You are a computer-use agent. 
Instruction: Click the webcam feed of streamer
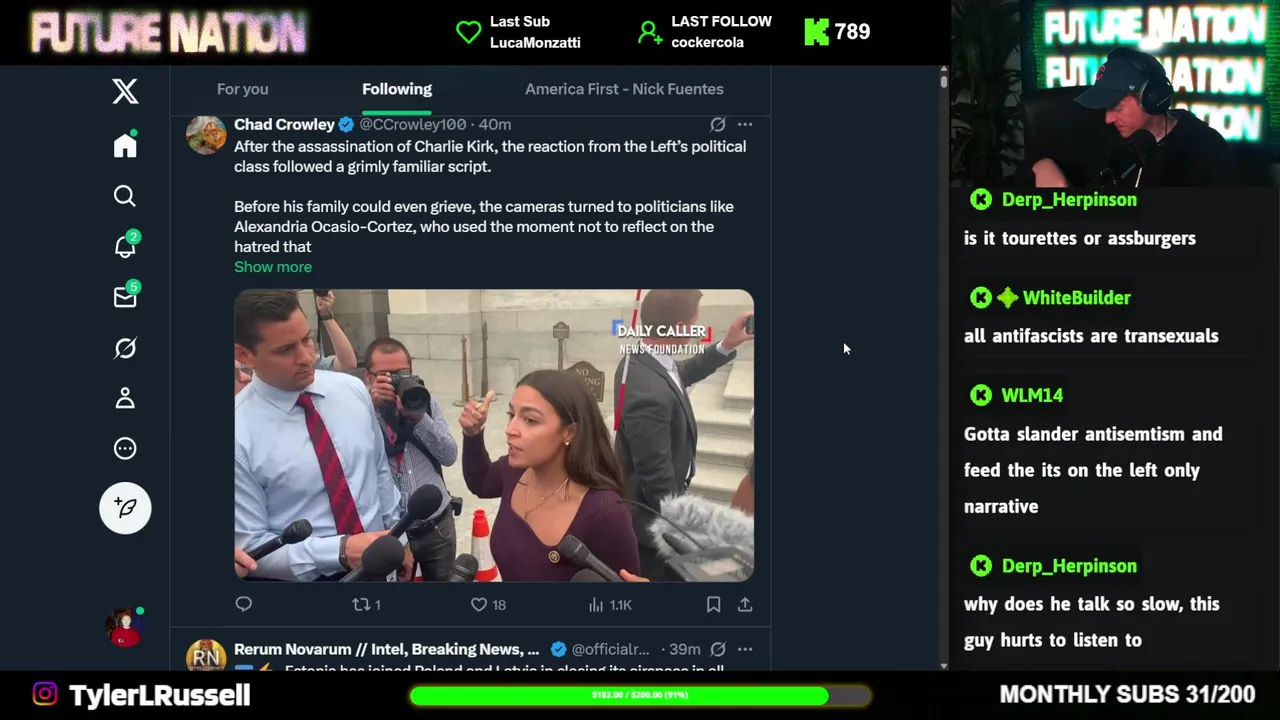1115,94
